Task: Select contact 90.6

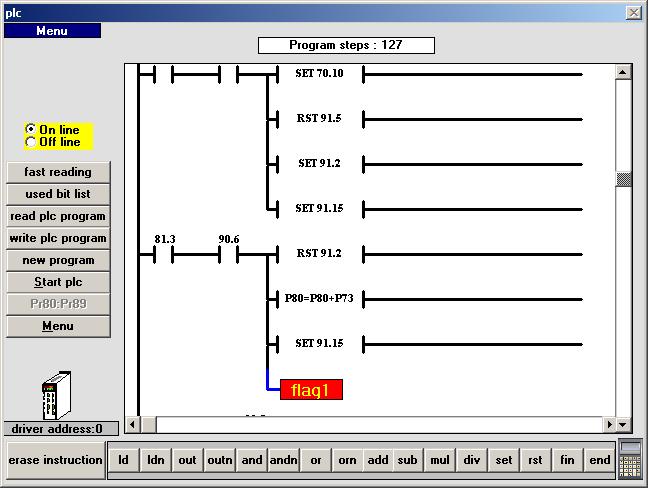Action: tap(229, 250)
